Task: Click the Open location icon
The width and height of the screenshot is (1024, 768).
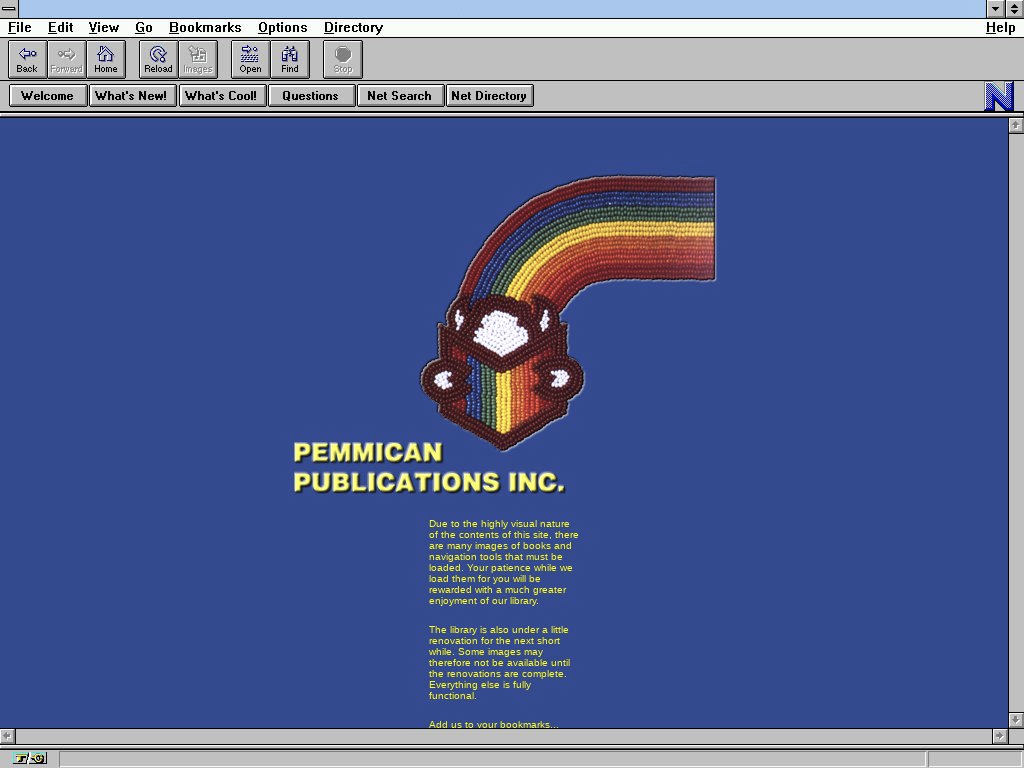Action: 250,59
